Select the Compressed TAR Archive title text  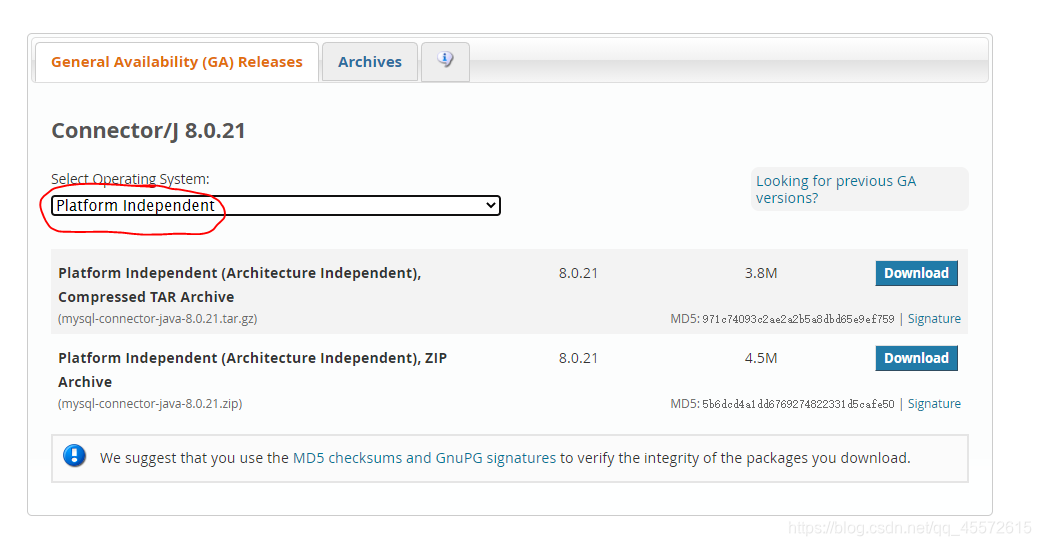[x=240, y=285]
